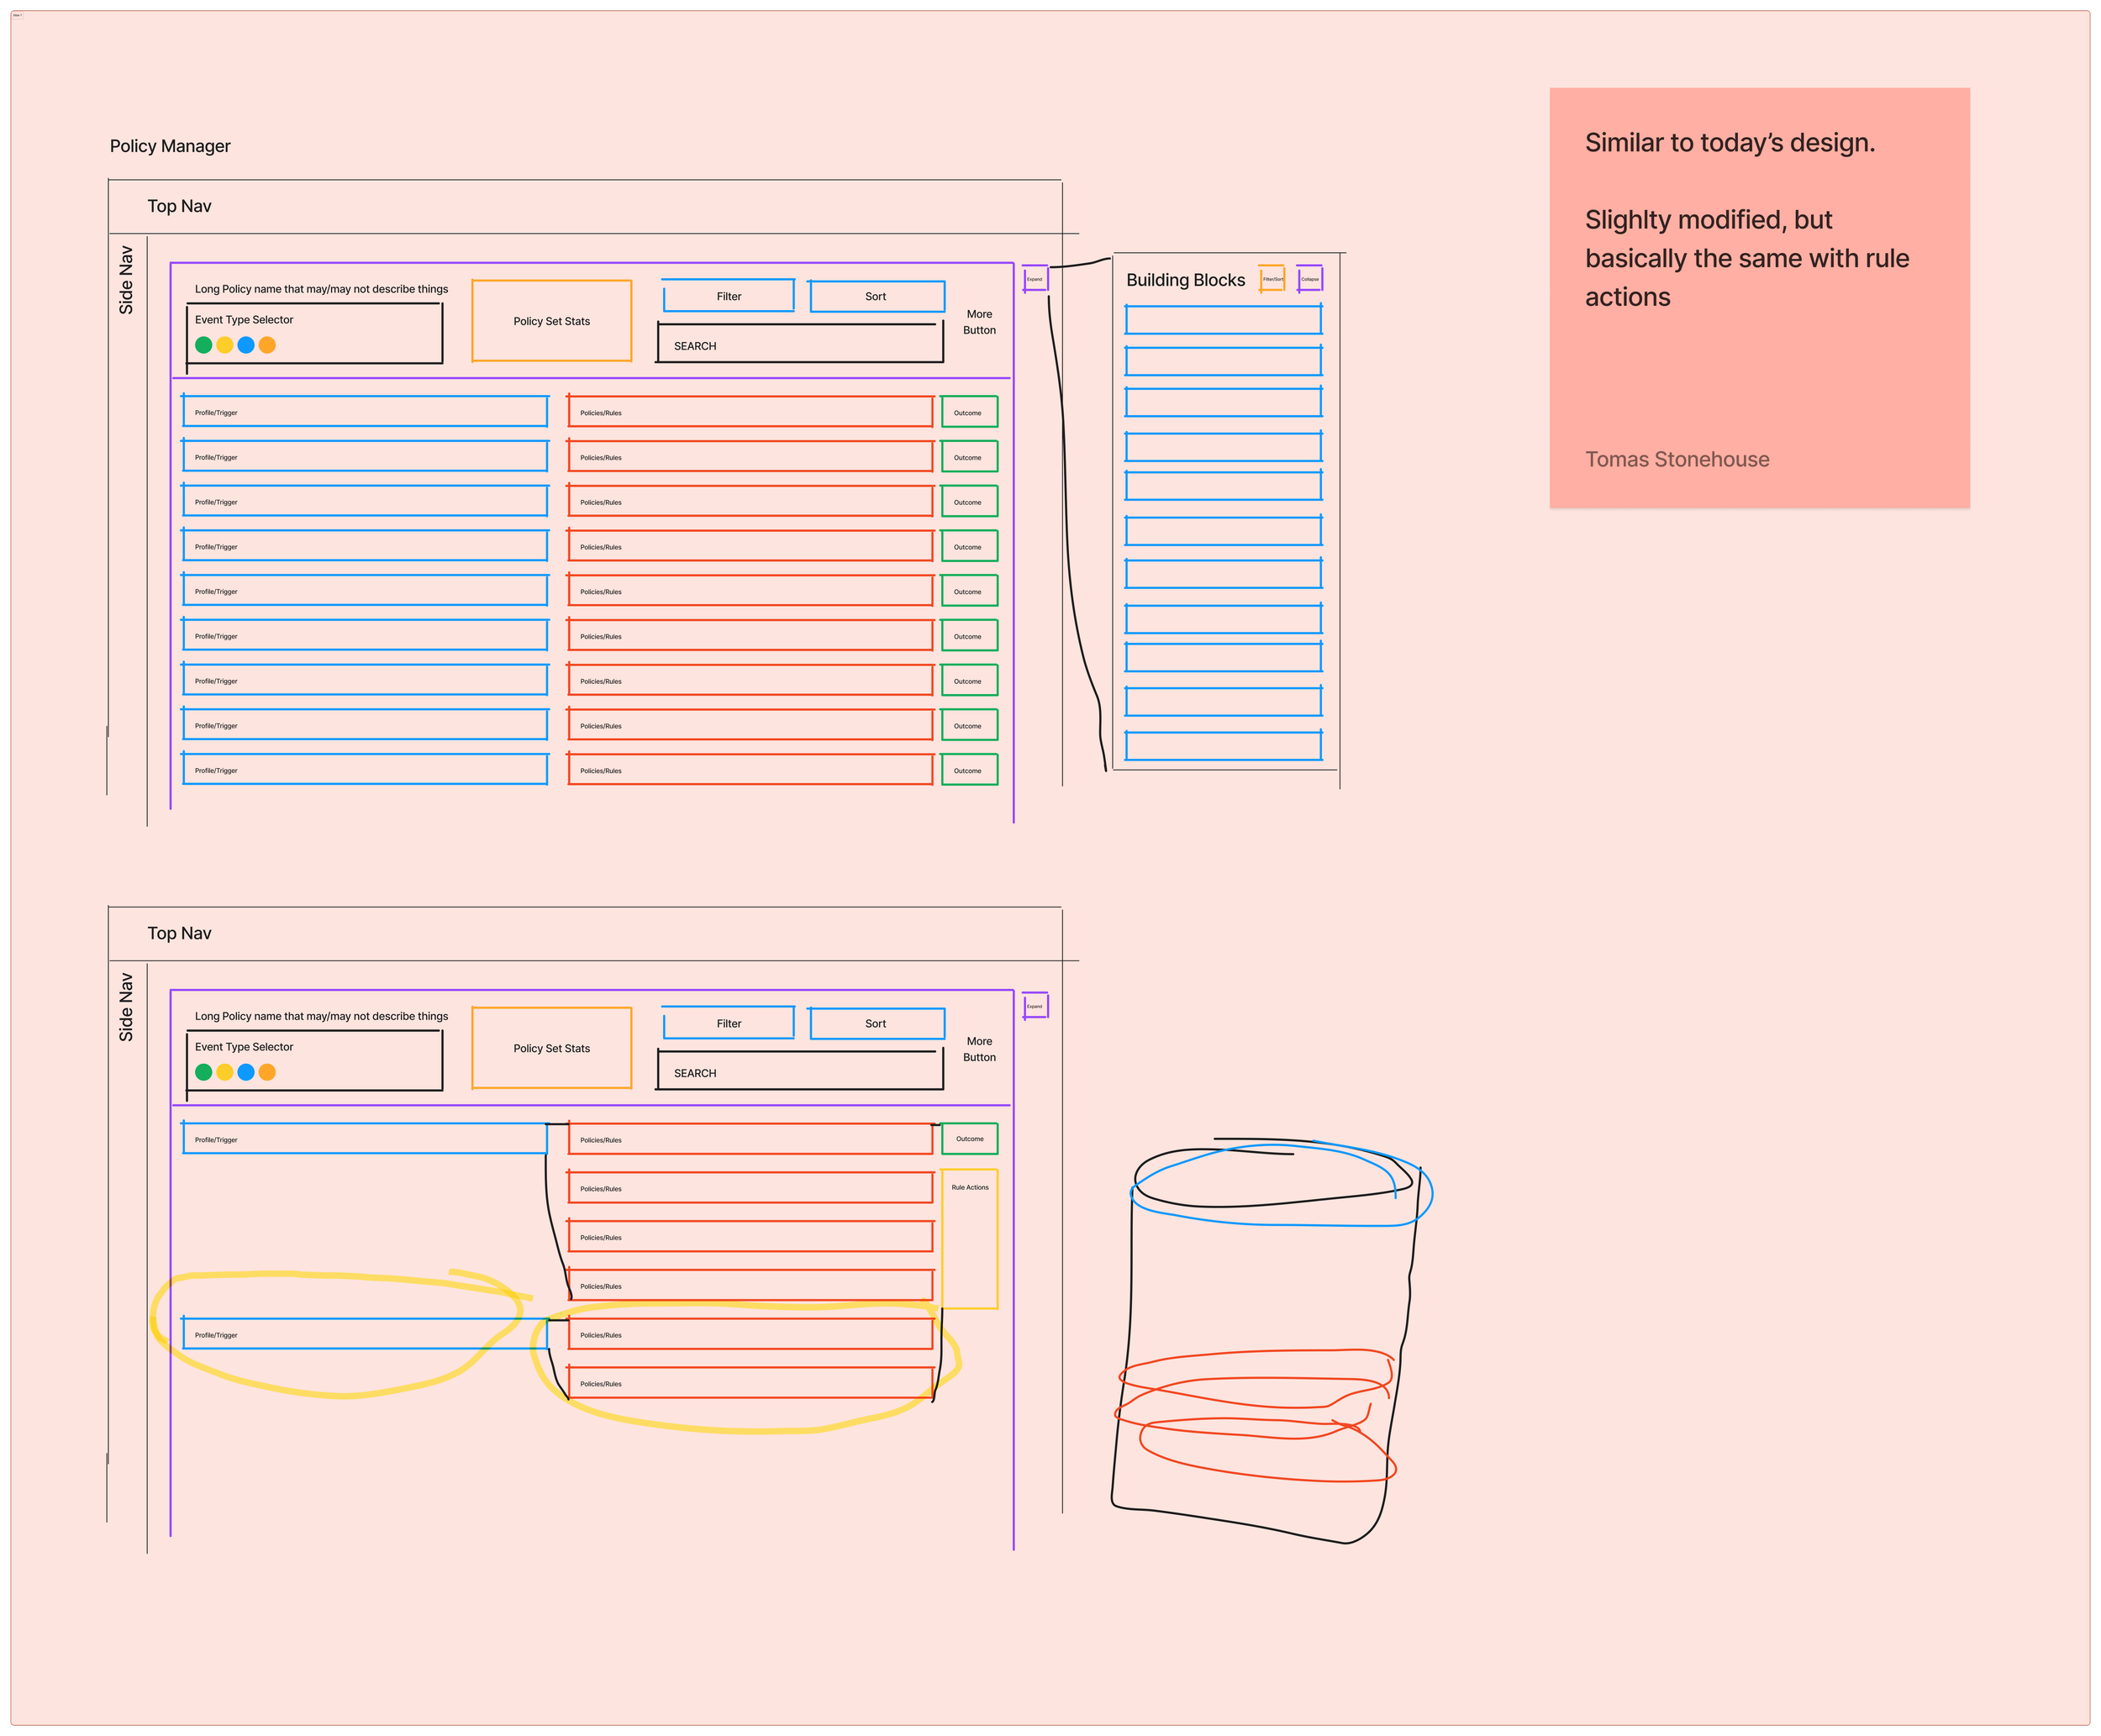Click Rule Actions box in lower wireframe
Screen dimensions: 2101x1736
969,1239
